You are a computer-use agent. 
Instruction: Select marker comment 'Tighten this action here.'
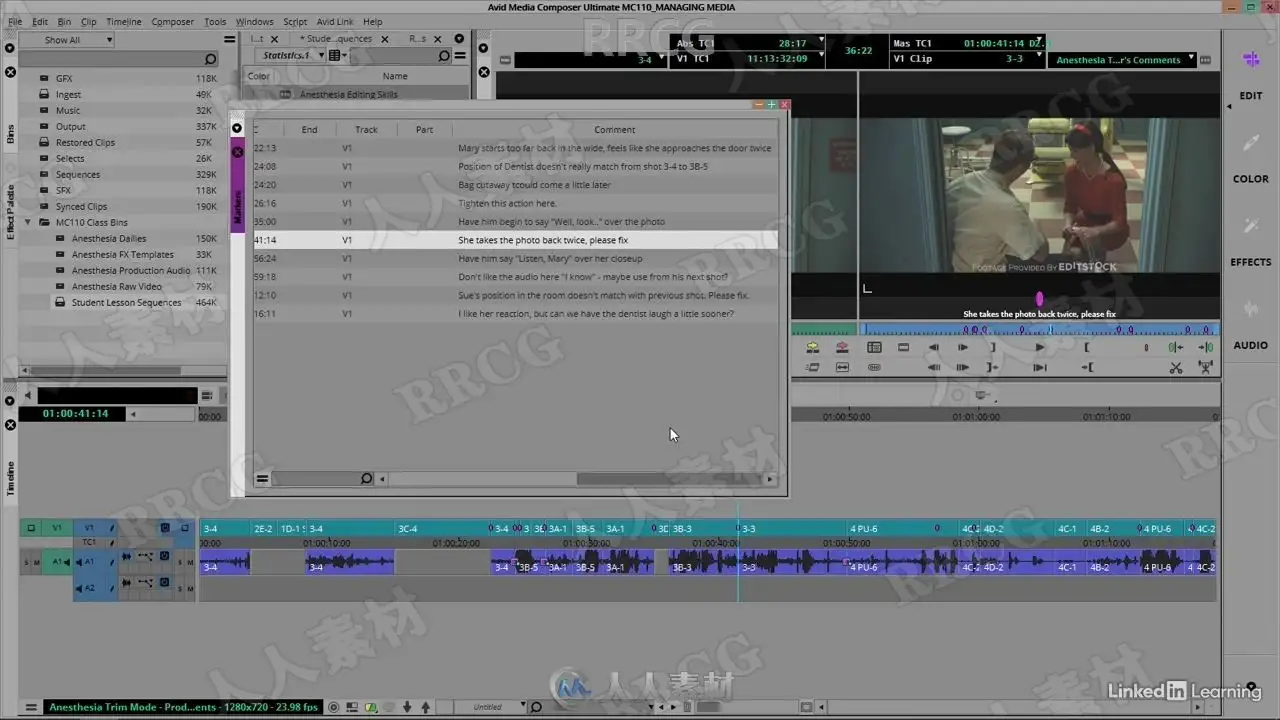click(507, 203)
